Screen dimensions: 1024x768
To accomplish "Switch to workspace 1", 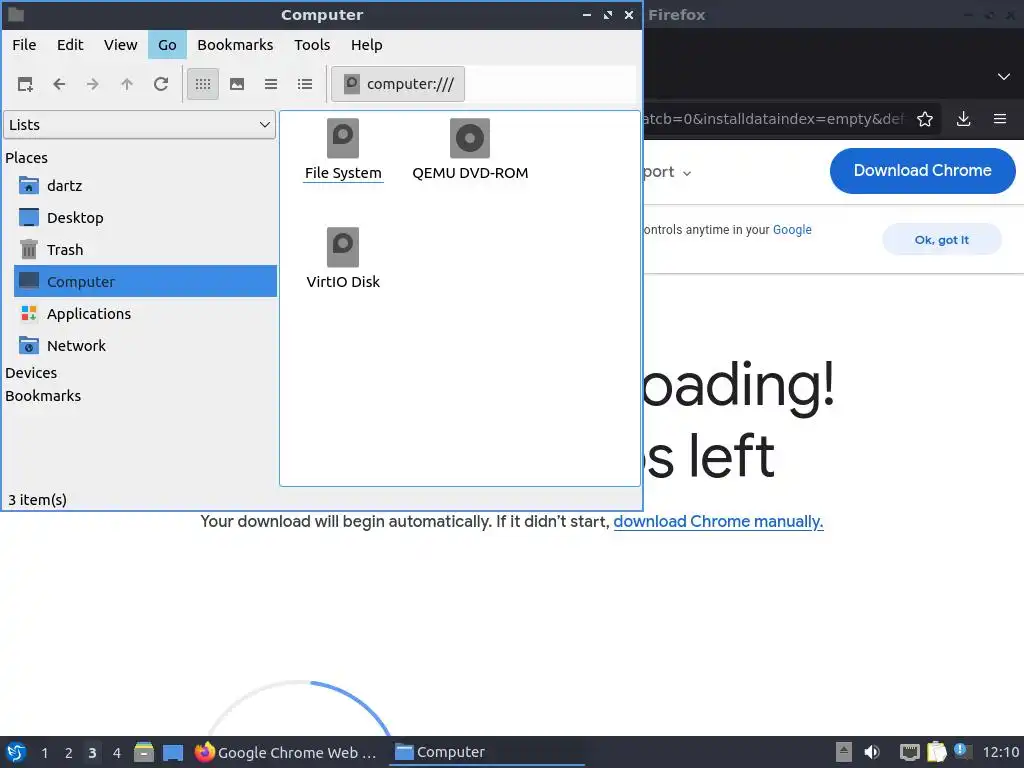I will 44,753.
